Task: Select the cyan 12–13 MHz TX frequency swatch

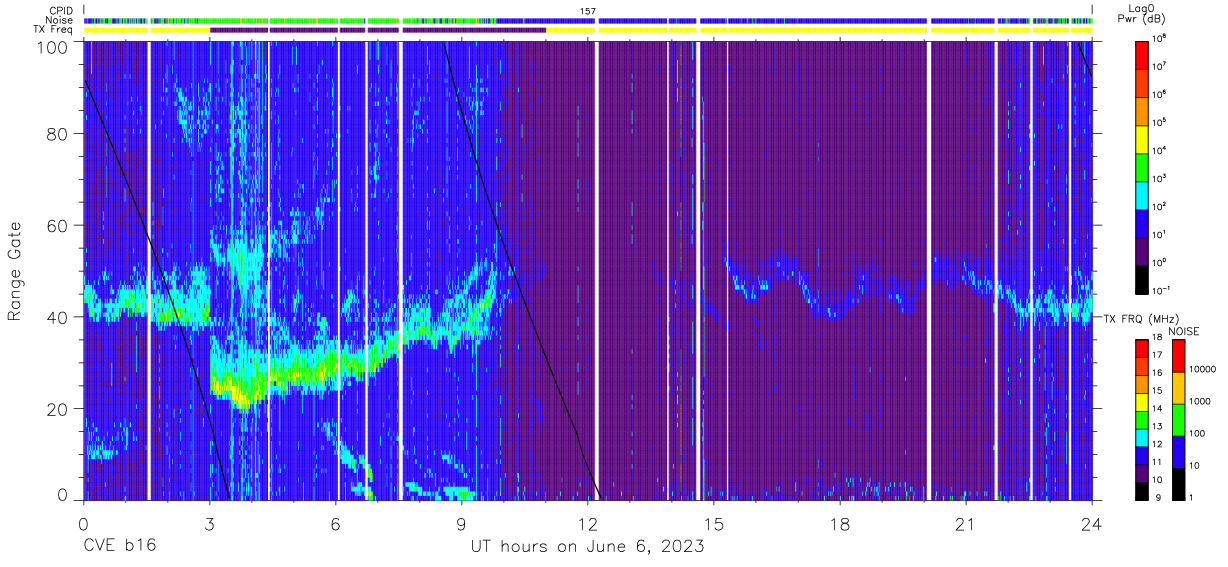Action: [x=1141, y=437]
